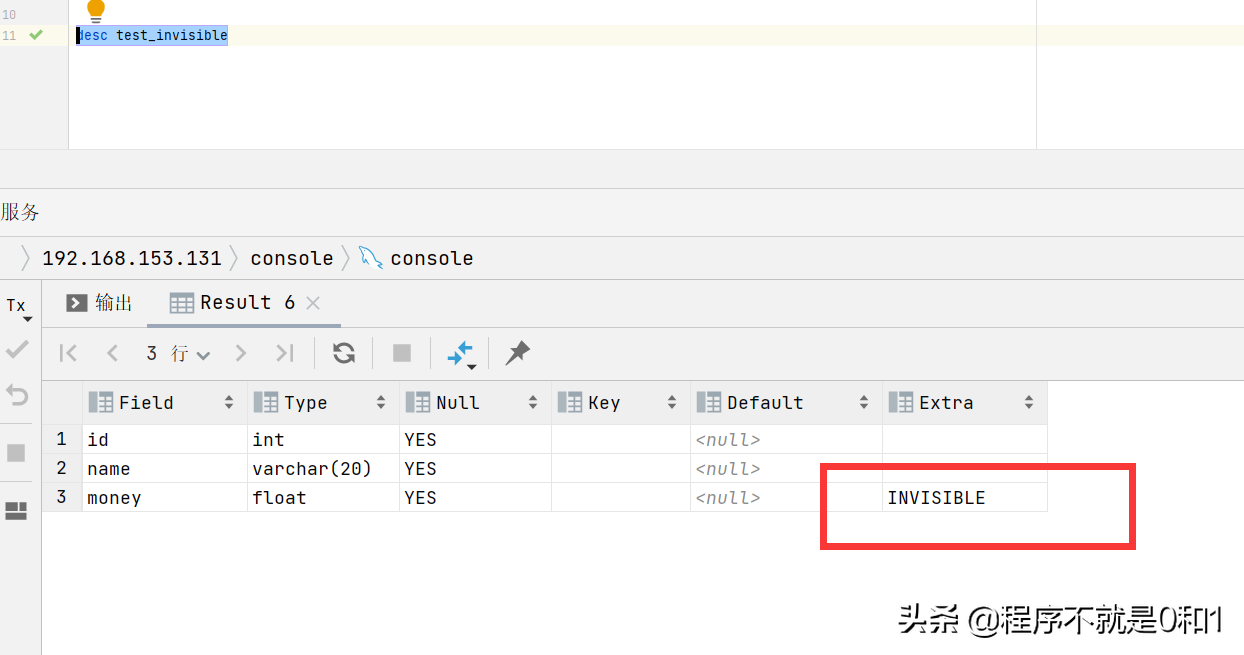Open the 3 rows page size dropdown

click(178, 353)
